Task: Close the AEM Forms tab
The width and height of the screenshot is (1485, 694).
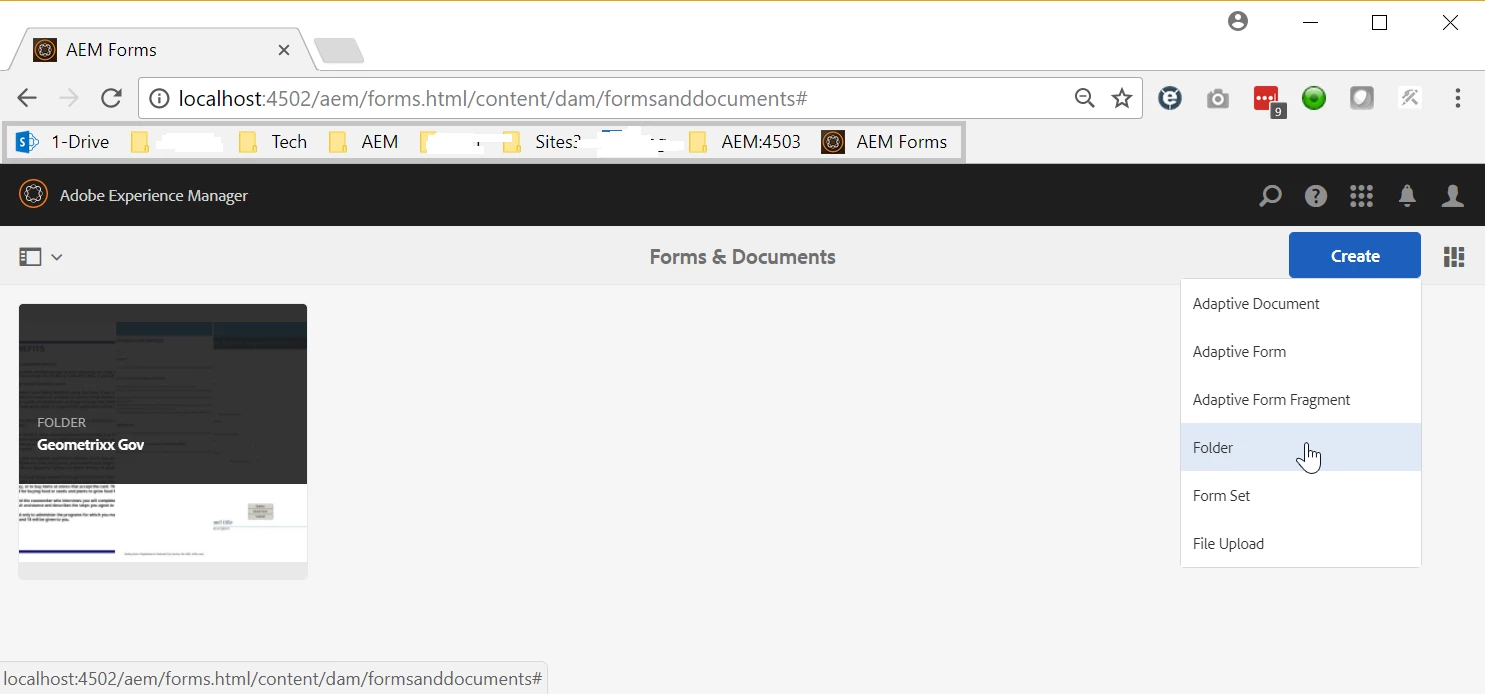Action: [x=284, y=50]
